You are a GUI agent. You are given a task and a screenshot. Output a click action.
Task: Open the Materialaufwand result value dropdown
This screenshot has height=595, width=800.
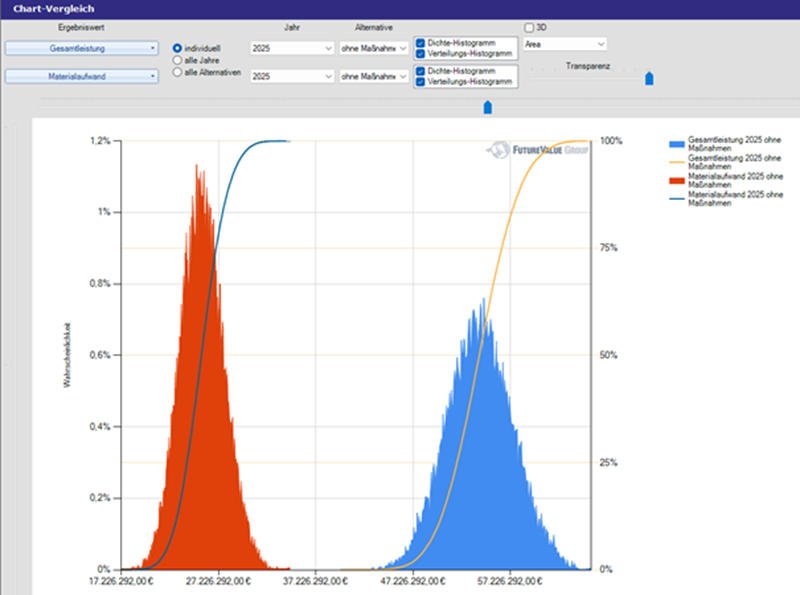click(x=82, y=77)
